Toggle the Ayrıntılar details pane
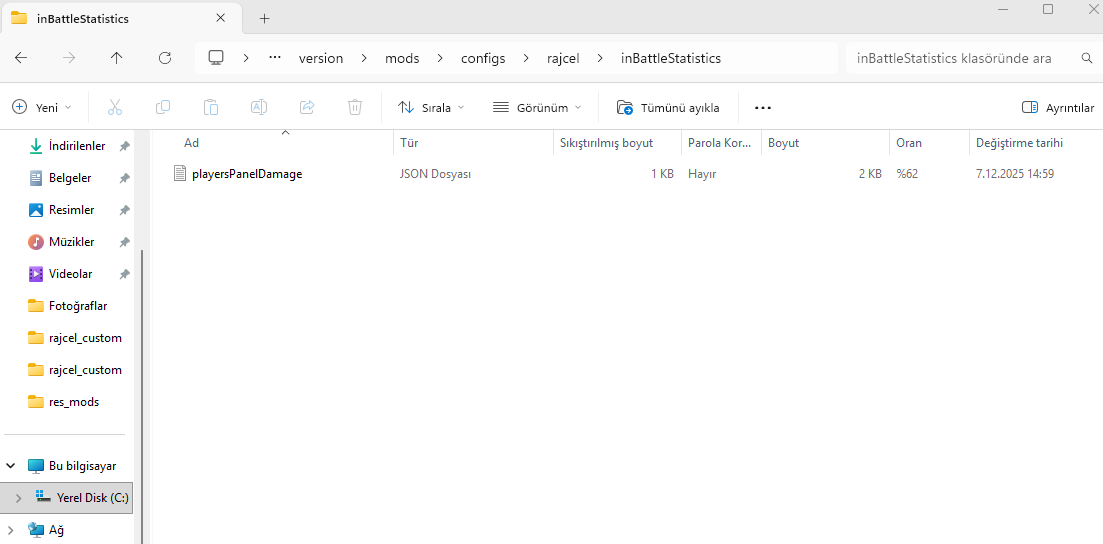 pyautogui.click(x=1057, y=107)
